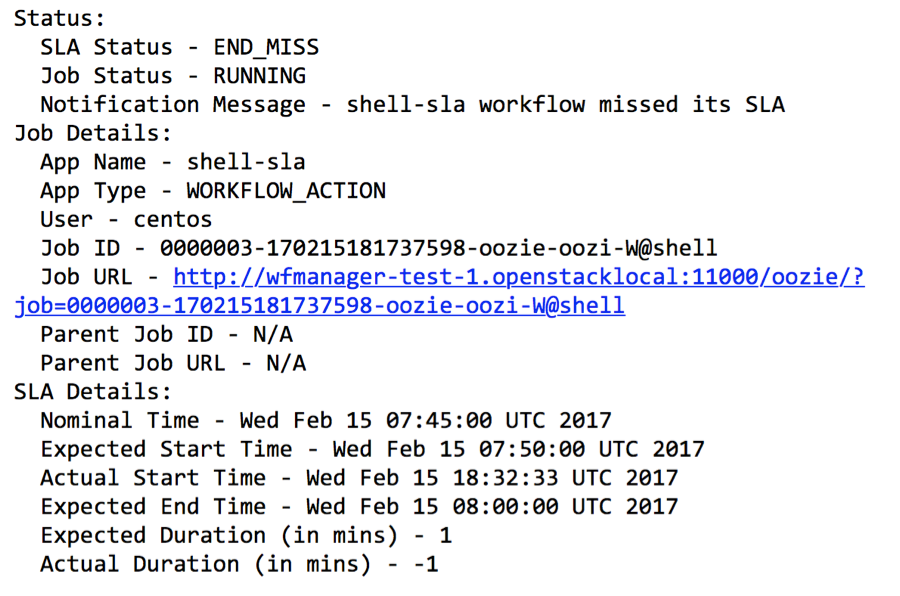
Task: Click the SLA Details heading
Action: 93,392
